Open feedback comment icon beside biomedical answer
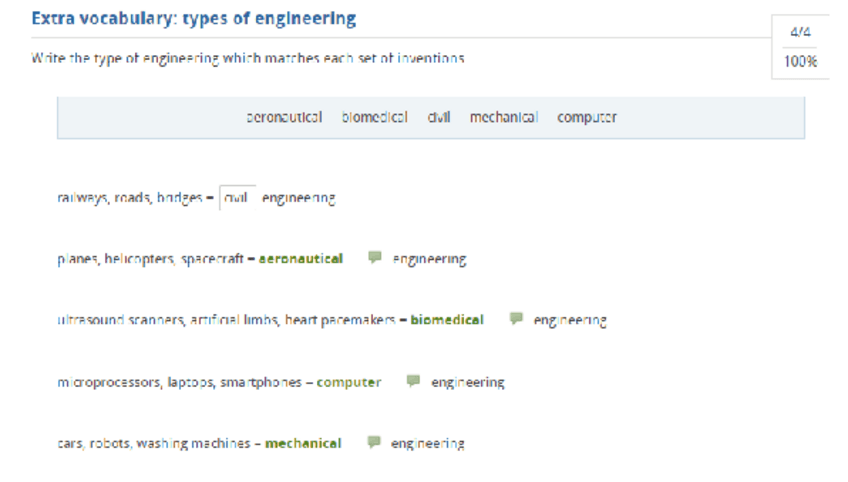This screenshot has width=848, height=482. click(x=516, y=319)
